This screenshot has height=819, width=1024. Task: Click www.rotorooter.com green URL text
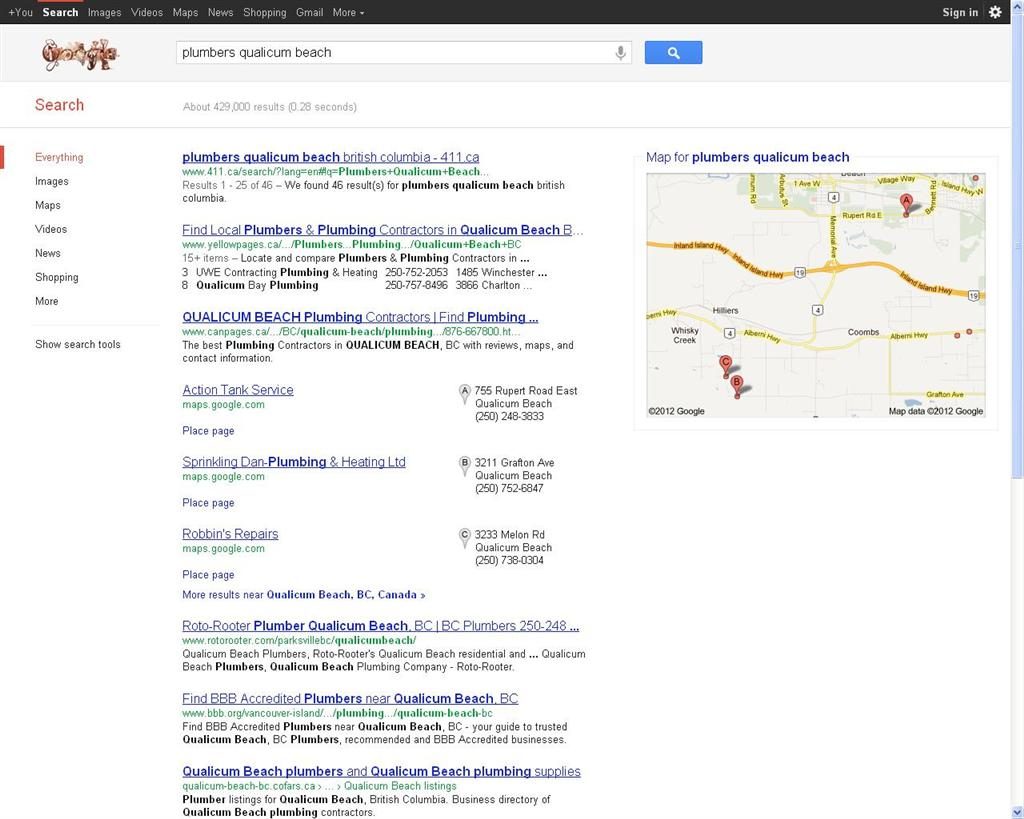299,641
